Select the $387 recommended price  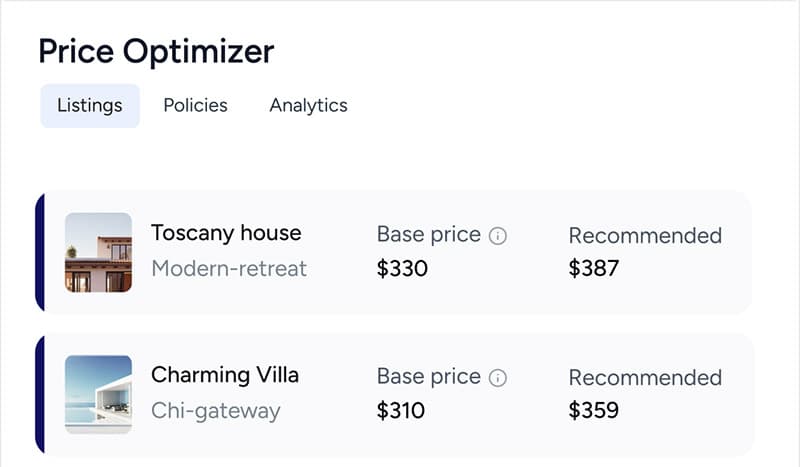tap(594, 268)
